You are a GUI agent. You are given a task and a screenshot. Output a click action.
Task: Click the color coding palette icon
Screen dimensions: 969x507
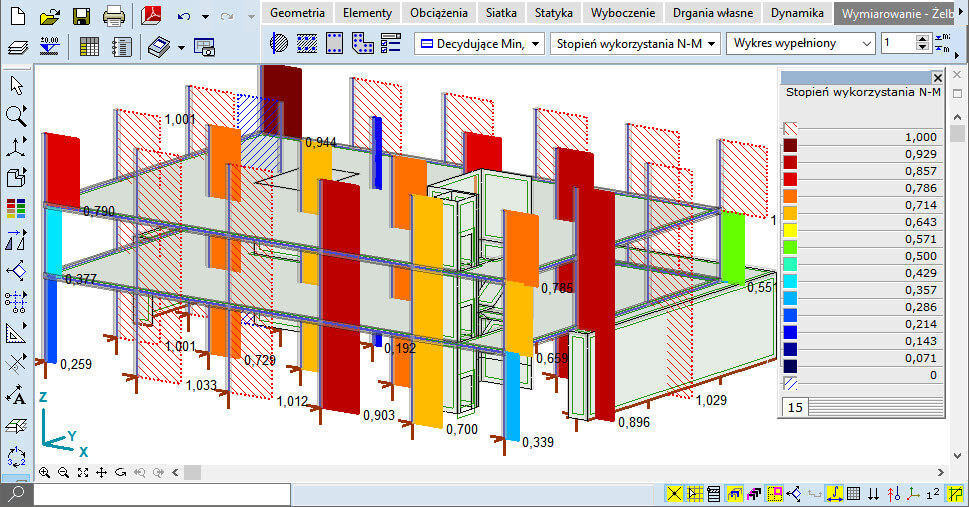point(16,208)
